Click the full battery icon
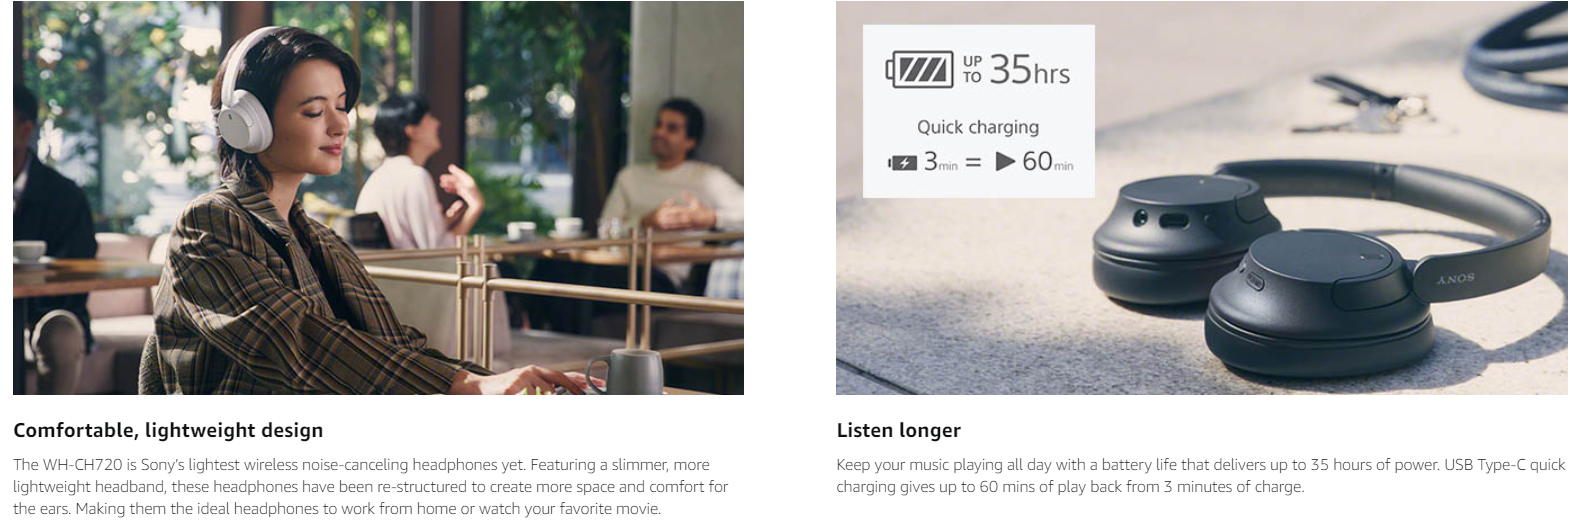Screen dimensions: 1570x525 pyautogui.click(x=918, y=69)
